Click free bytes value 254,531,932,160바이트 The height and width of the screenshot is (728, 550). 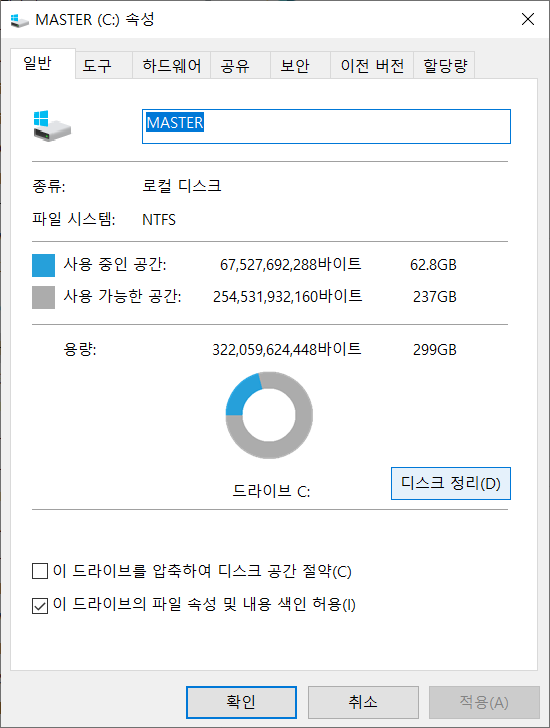287,296
